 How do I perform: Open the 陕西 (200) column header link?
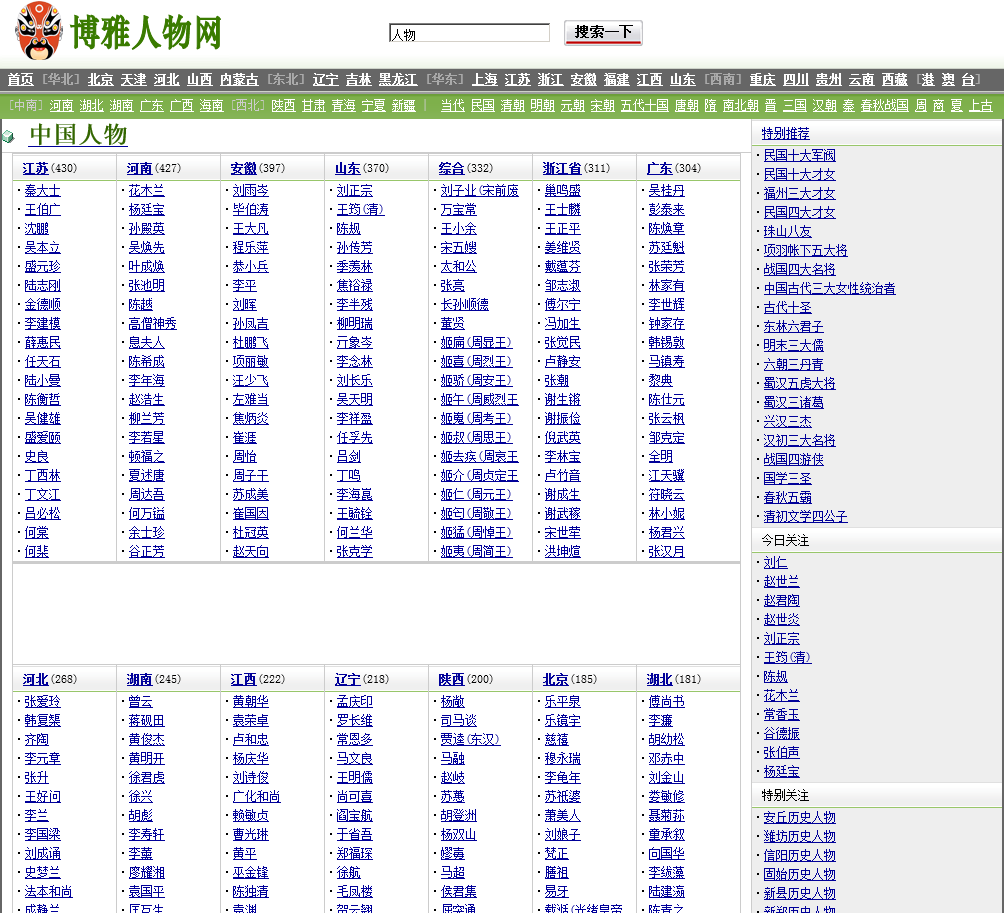pyautogui.click(x=451, y=679)
